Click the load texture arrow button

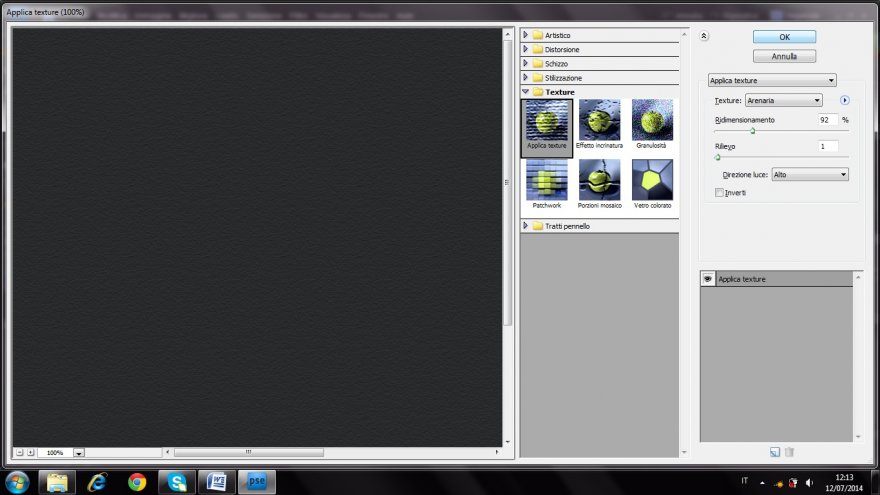tap(844, 100)
